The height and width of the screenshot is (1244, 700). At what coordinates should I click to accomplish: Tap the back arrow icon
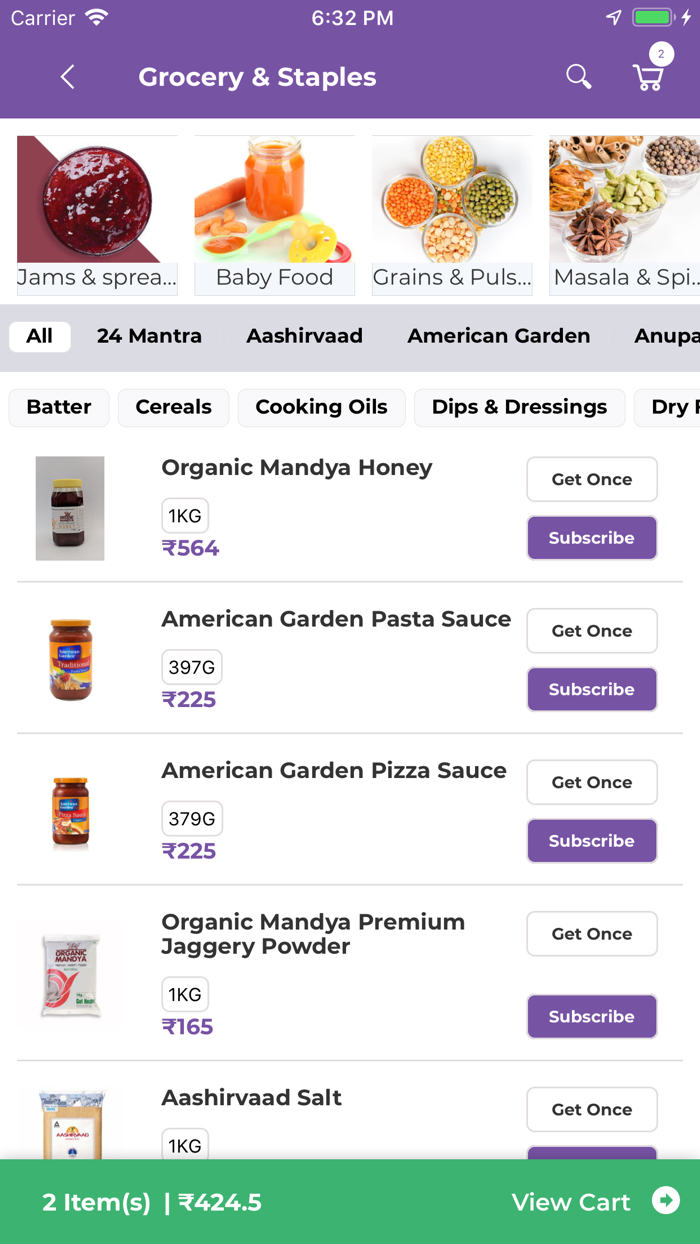(x=67, y=77)
